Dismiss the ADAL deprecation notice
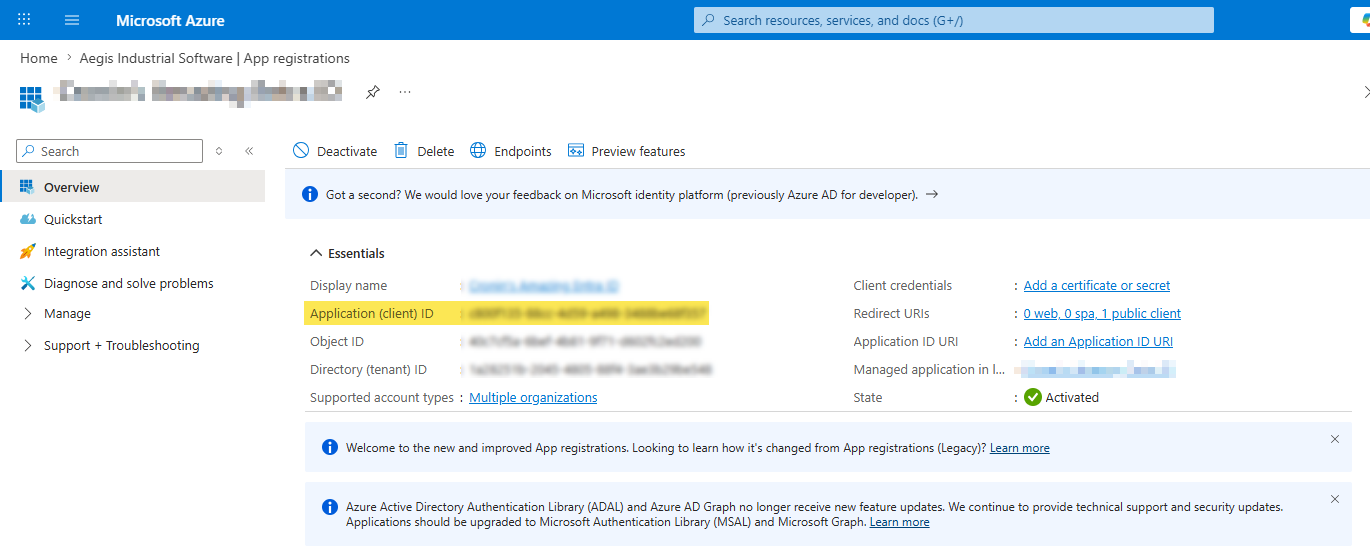1370x554 pixels. [1335, 499]
